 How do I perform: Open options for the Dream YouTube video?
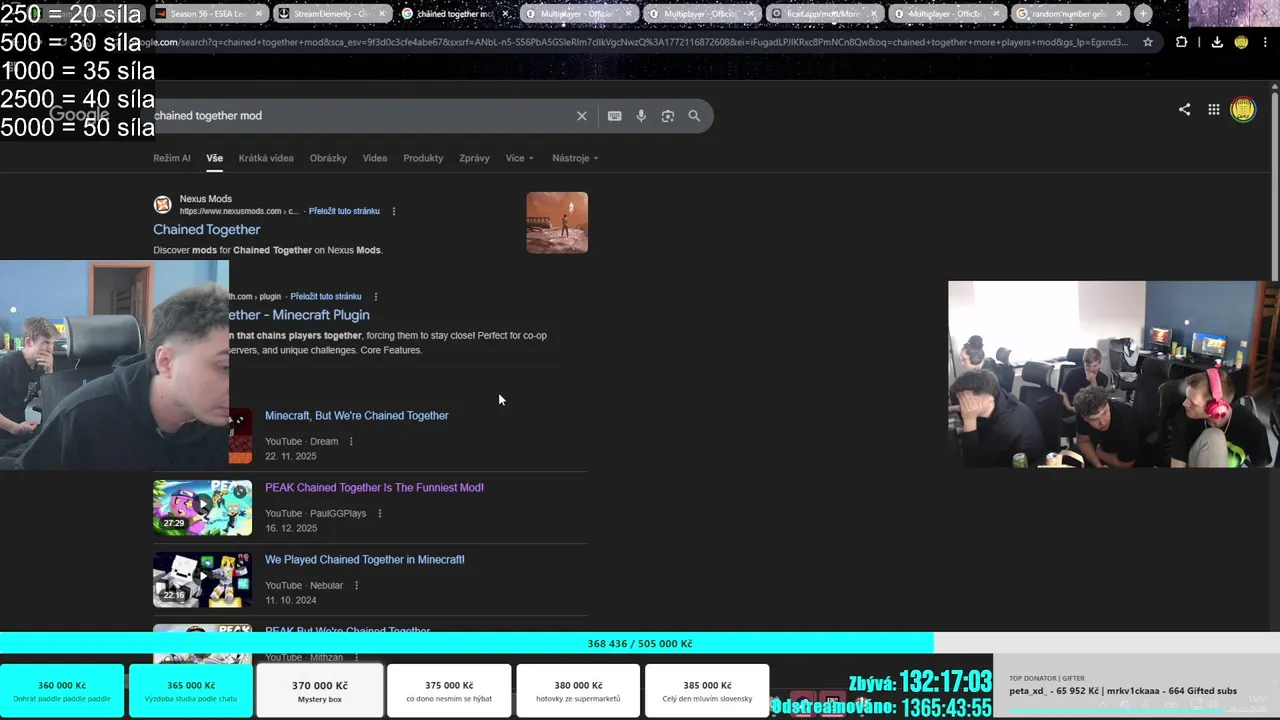tap(350, 442)
